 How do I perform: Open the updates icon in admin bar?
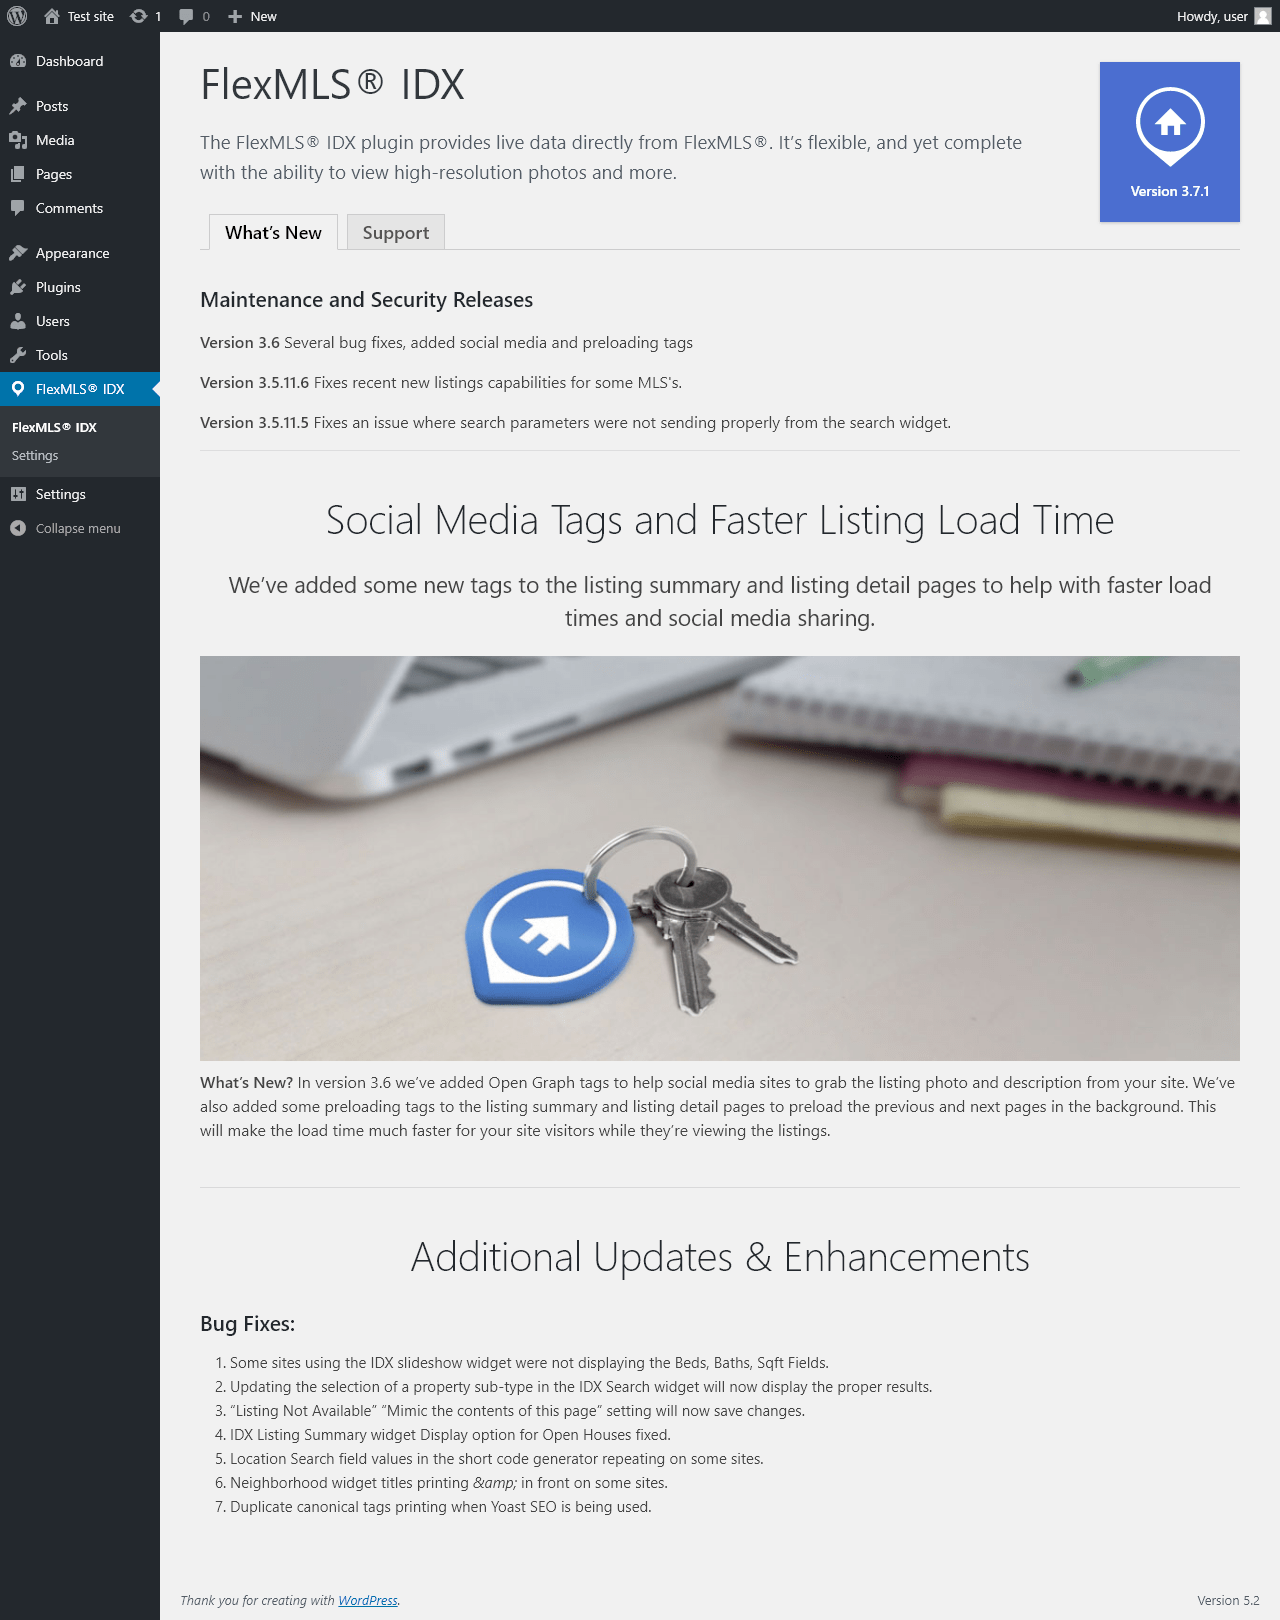tap(139, 16)
